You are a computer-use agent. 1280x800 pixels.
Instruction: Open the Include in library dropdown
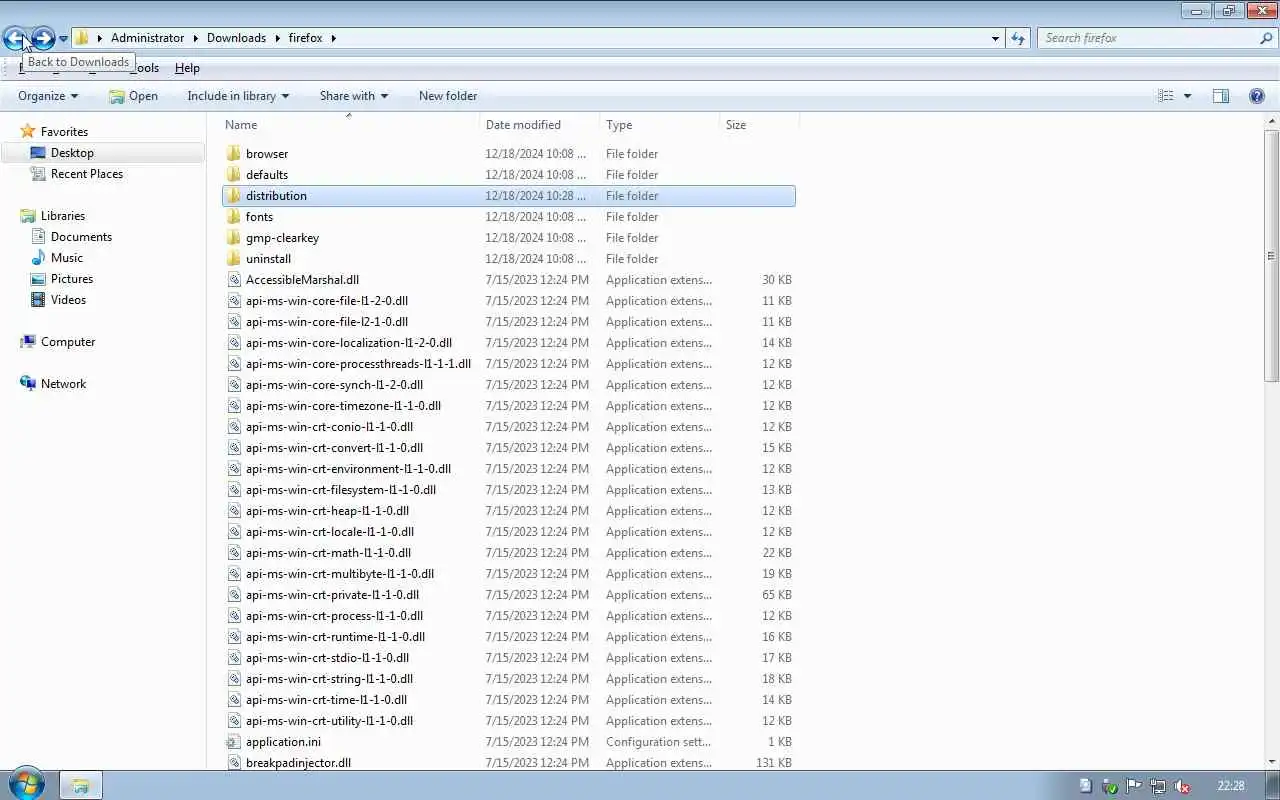point(238,96)
